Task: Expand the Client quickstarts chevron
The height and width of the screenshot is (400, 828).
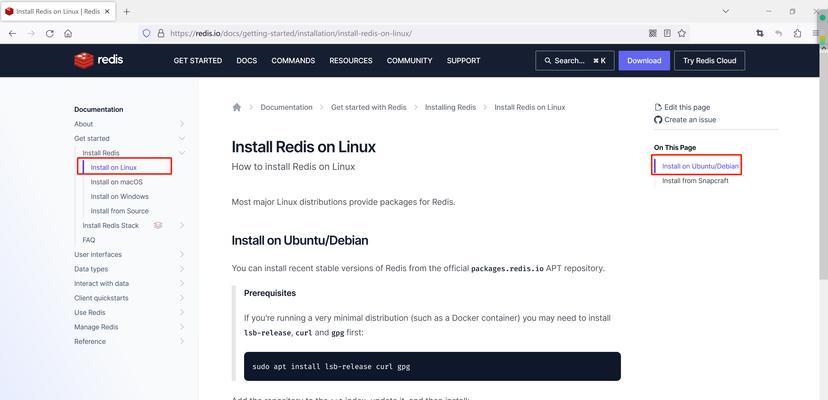Action: click(x=182, y=298)
